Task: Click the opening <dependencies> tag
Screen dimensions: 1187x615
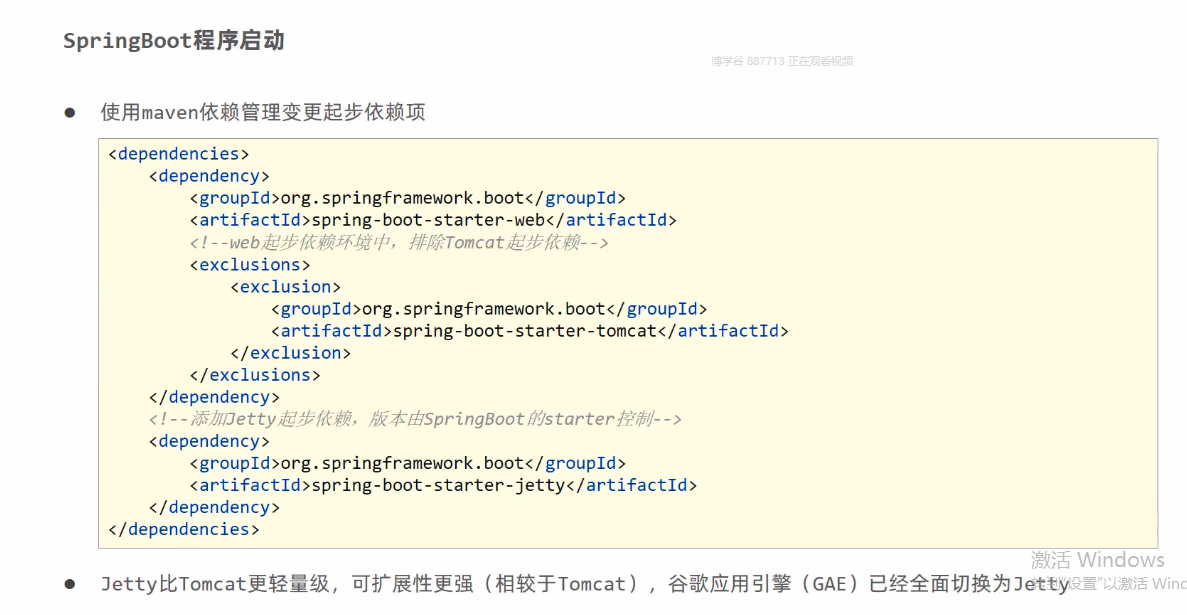Action: click(178, 154)
